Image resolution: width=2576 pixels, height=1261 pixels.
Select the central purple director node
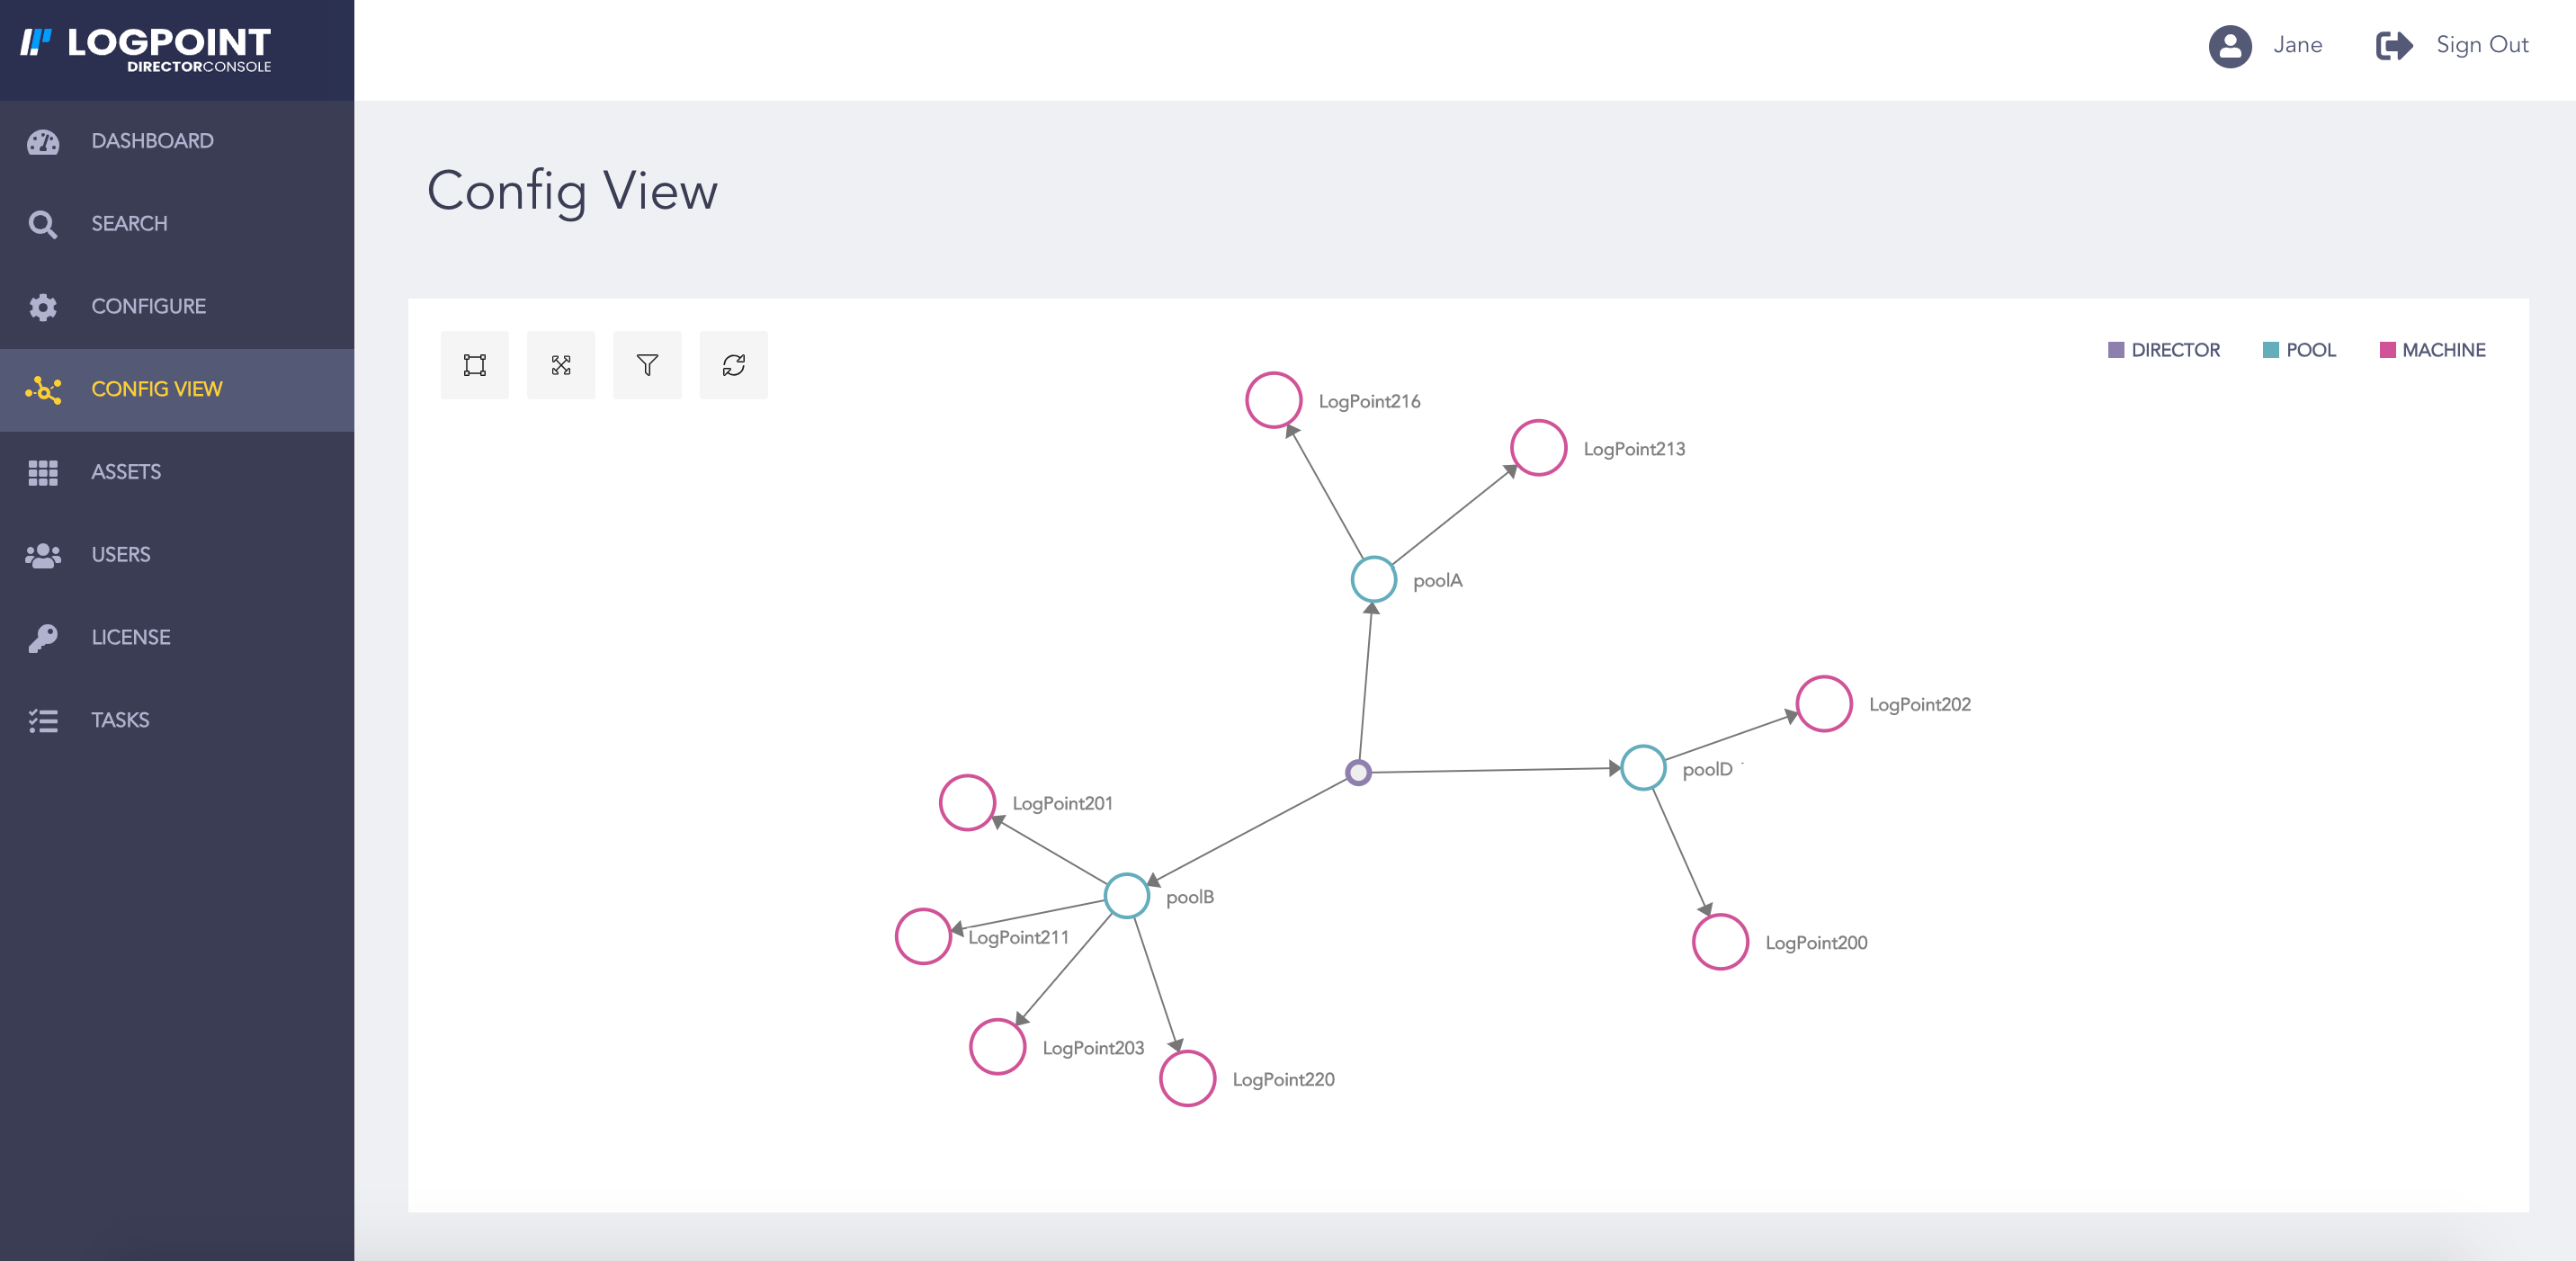point(1357,772)
